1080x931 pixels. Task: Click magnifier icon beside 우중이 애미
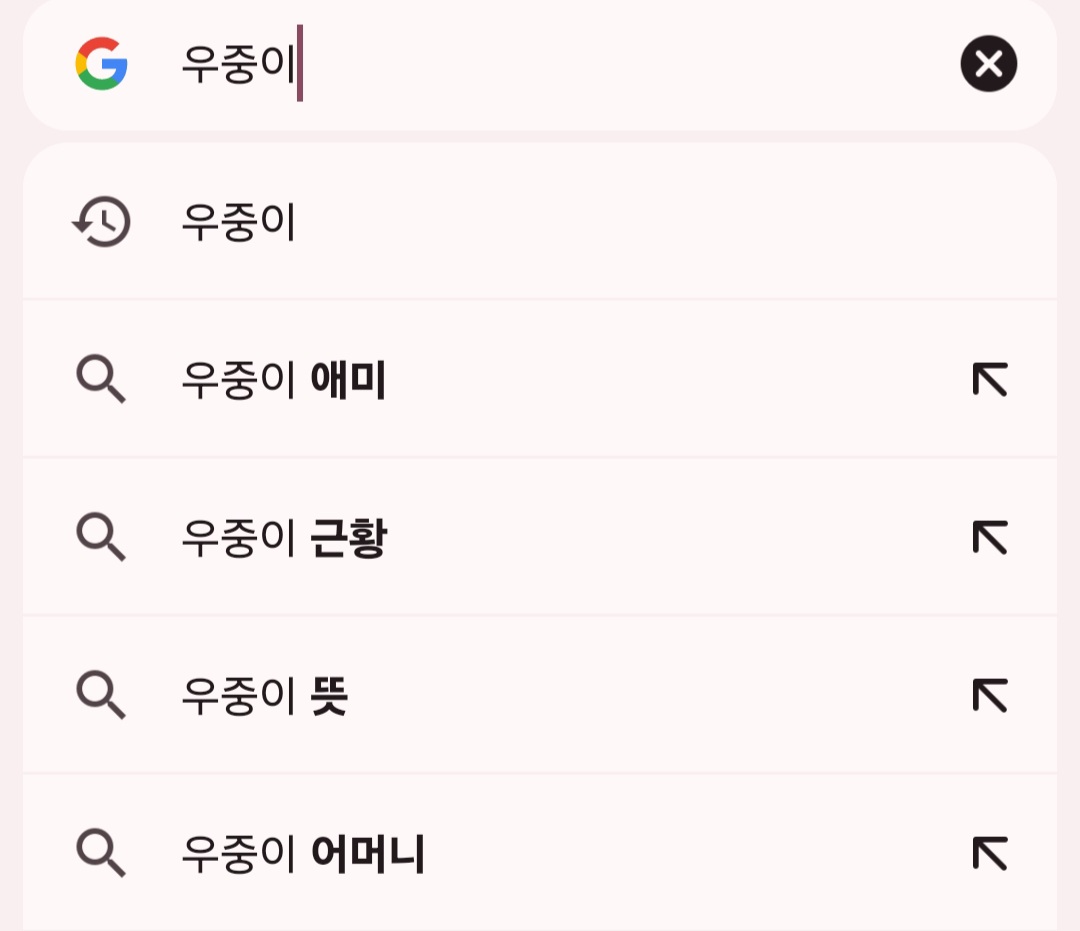[101, 380]
